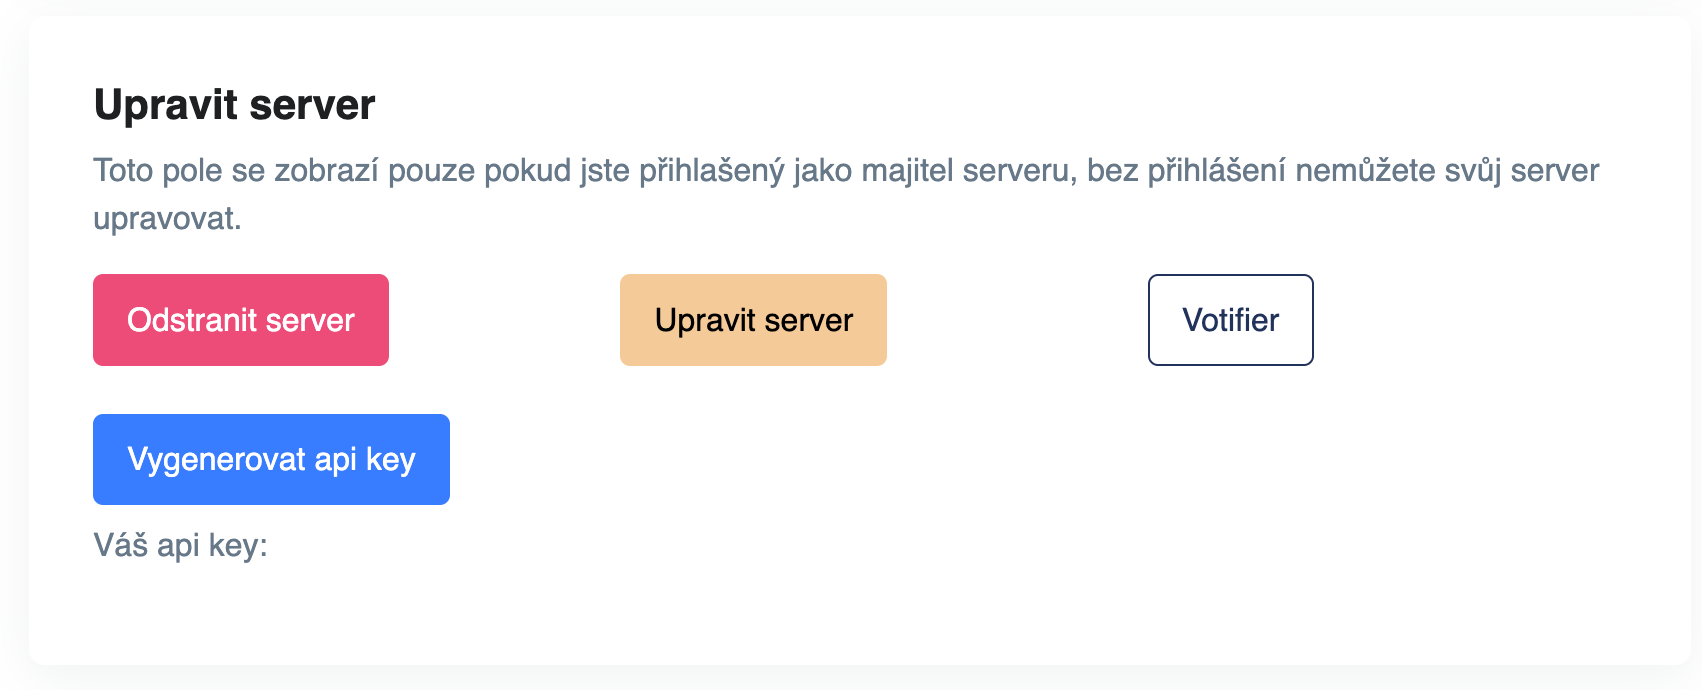This screenshot has width=1702, height=690.
Task: Edit the server using the orange button
Action: (753, 320)
